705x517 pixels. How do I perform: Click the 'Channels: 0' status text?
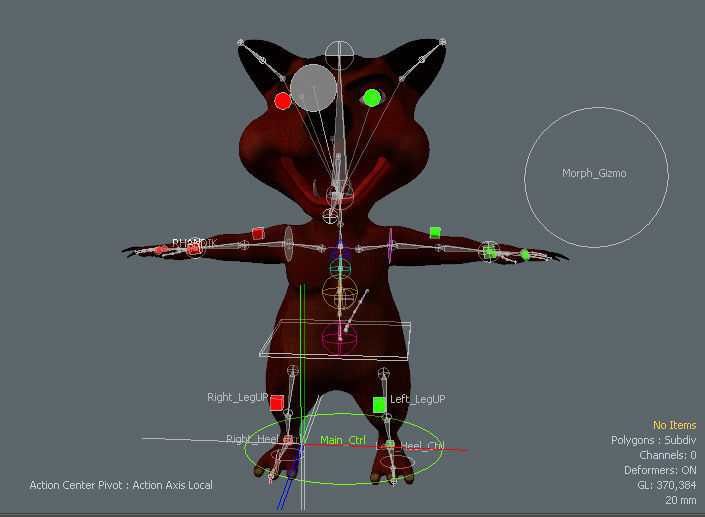pos(668,455)
